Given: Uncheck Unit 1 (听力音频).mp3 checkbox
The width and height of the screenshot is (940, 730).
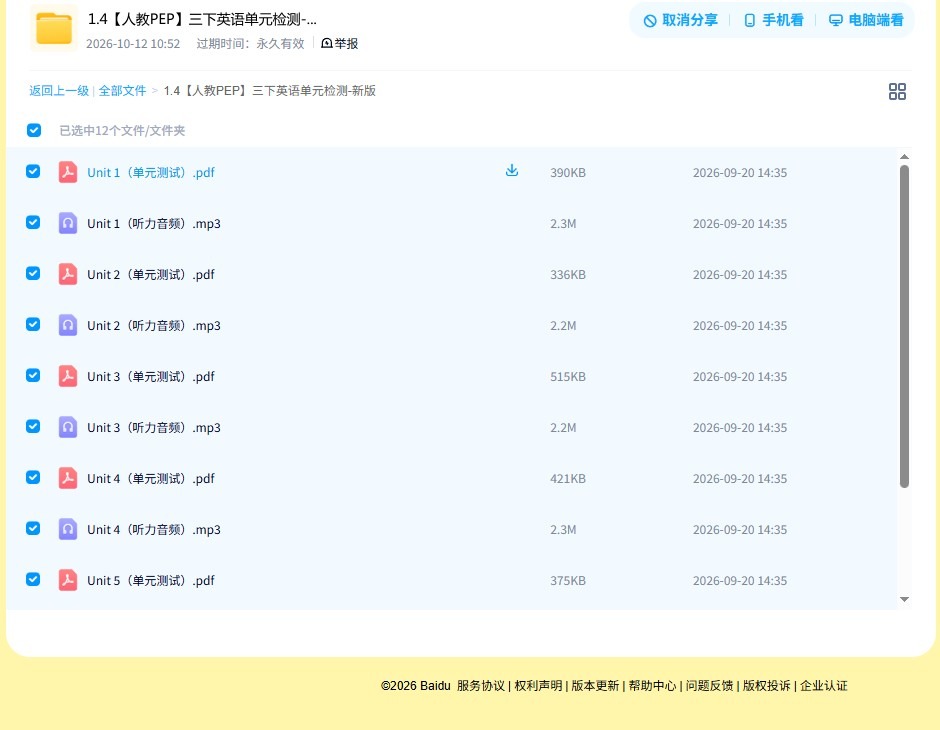Looking at the screenshot, I should [x=33, y=222].
